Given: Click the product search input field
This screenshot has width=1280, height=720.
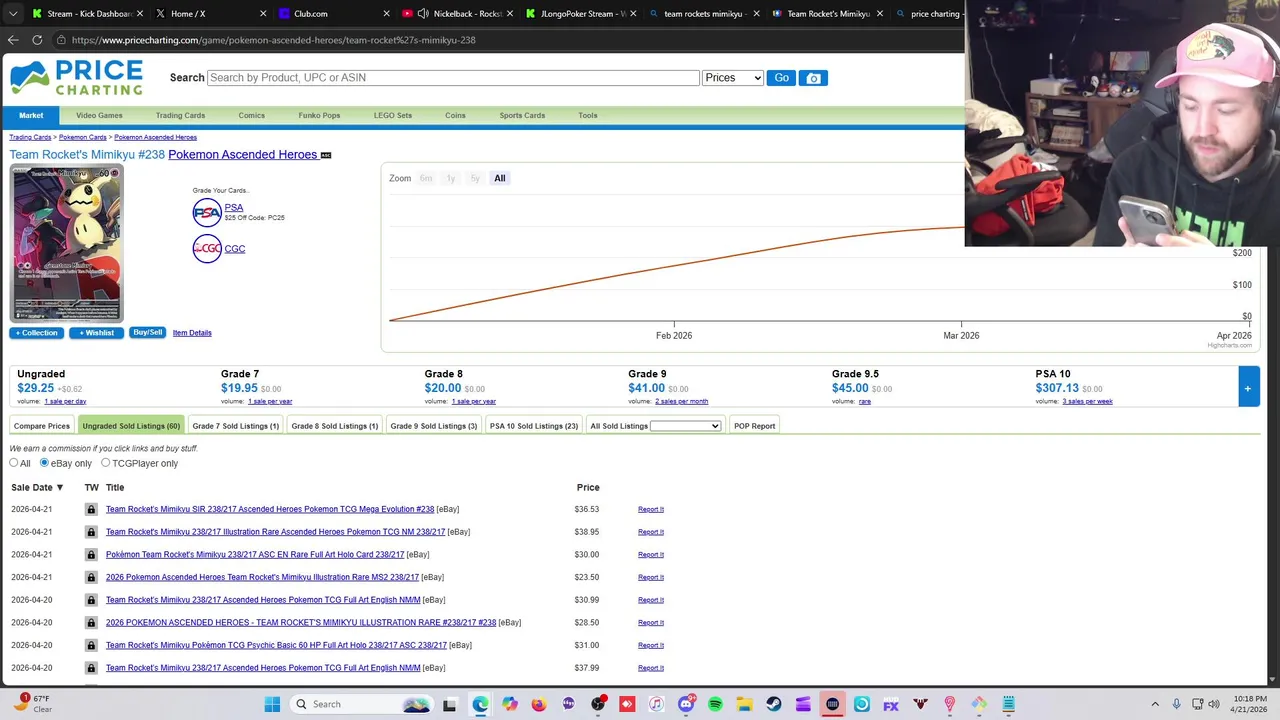Looking at the screenshot, I should [x=453, y=78].
